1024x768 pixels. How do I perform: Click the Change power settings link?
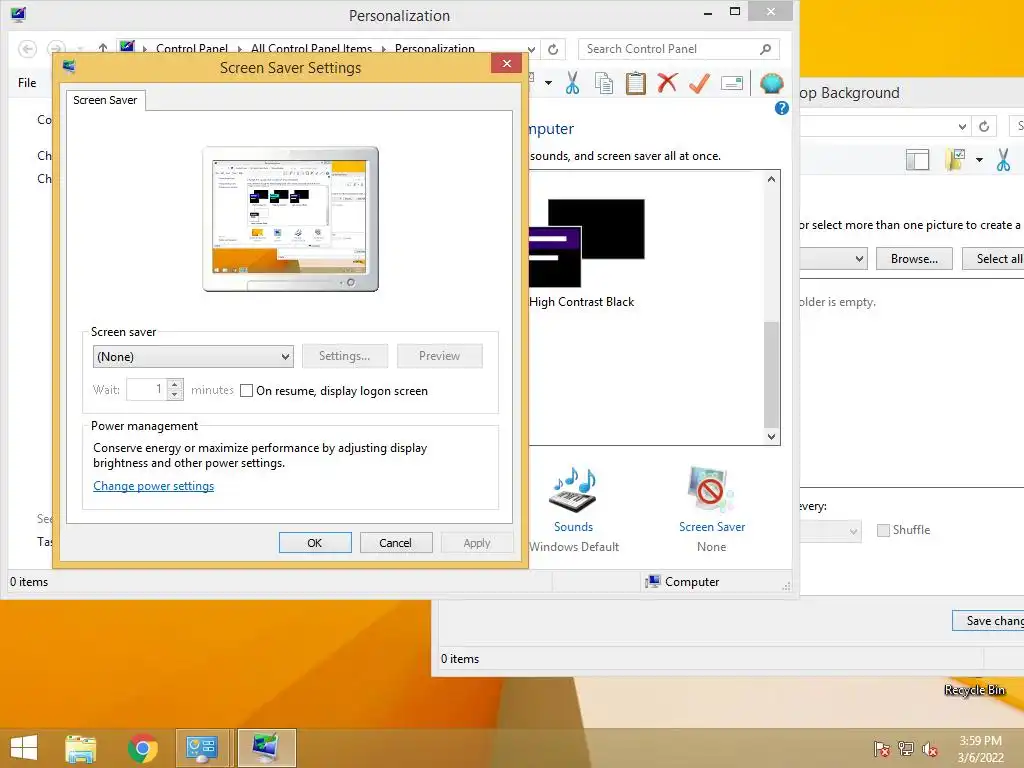pos(153,486)
